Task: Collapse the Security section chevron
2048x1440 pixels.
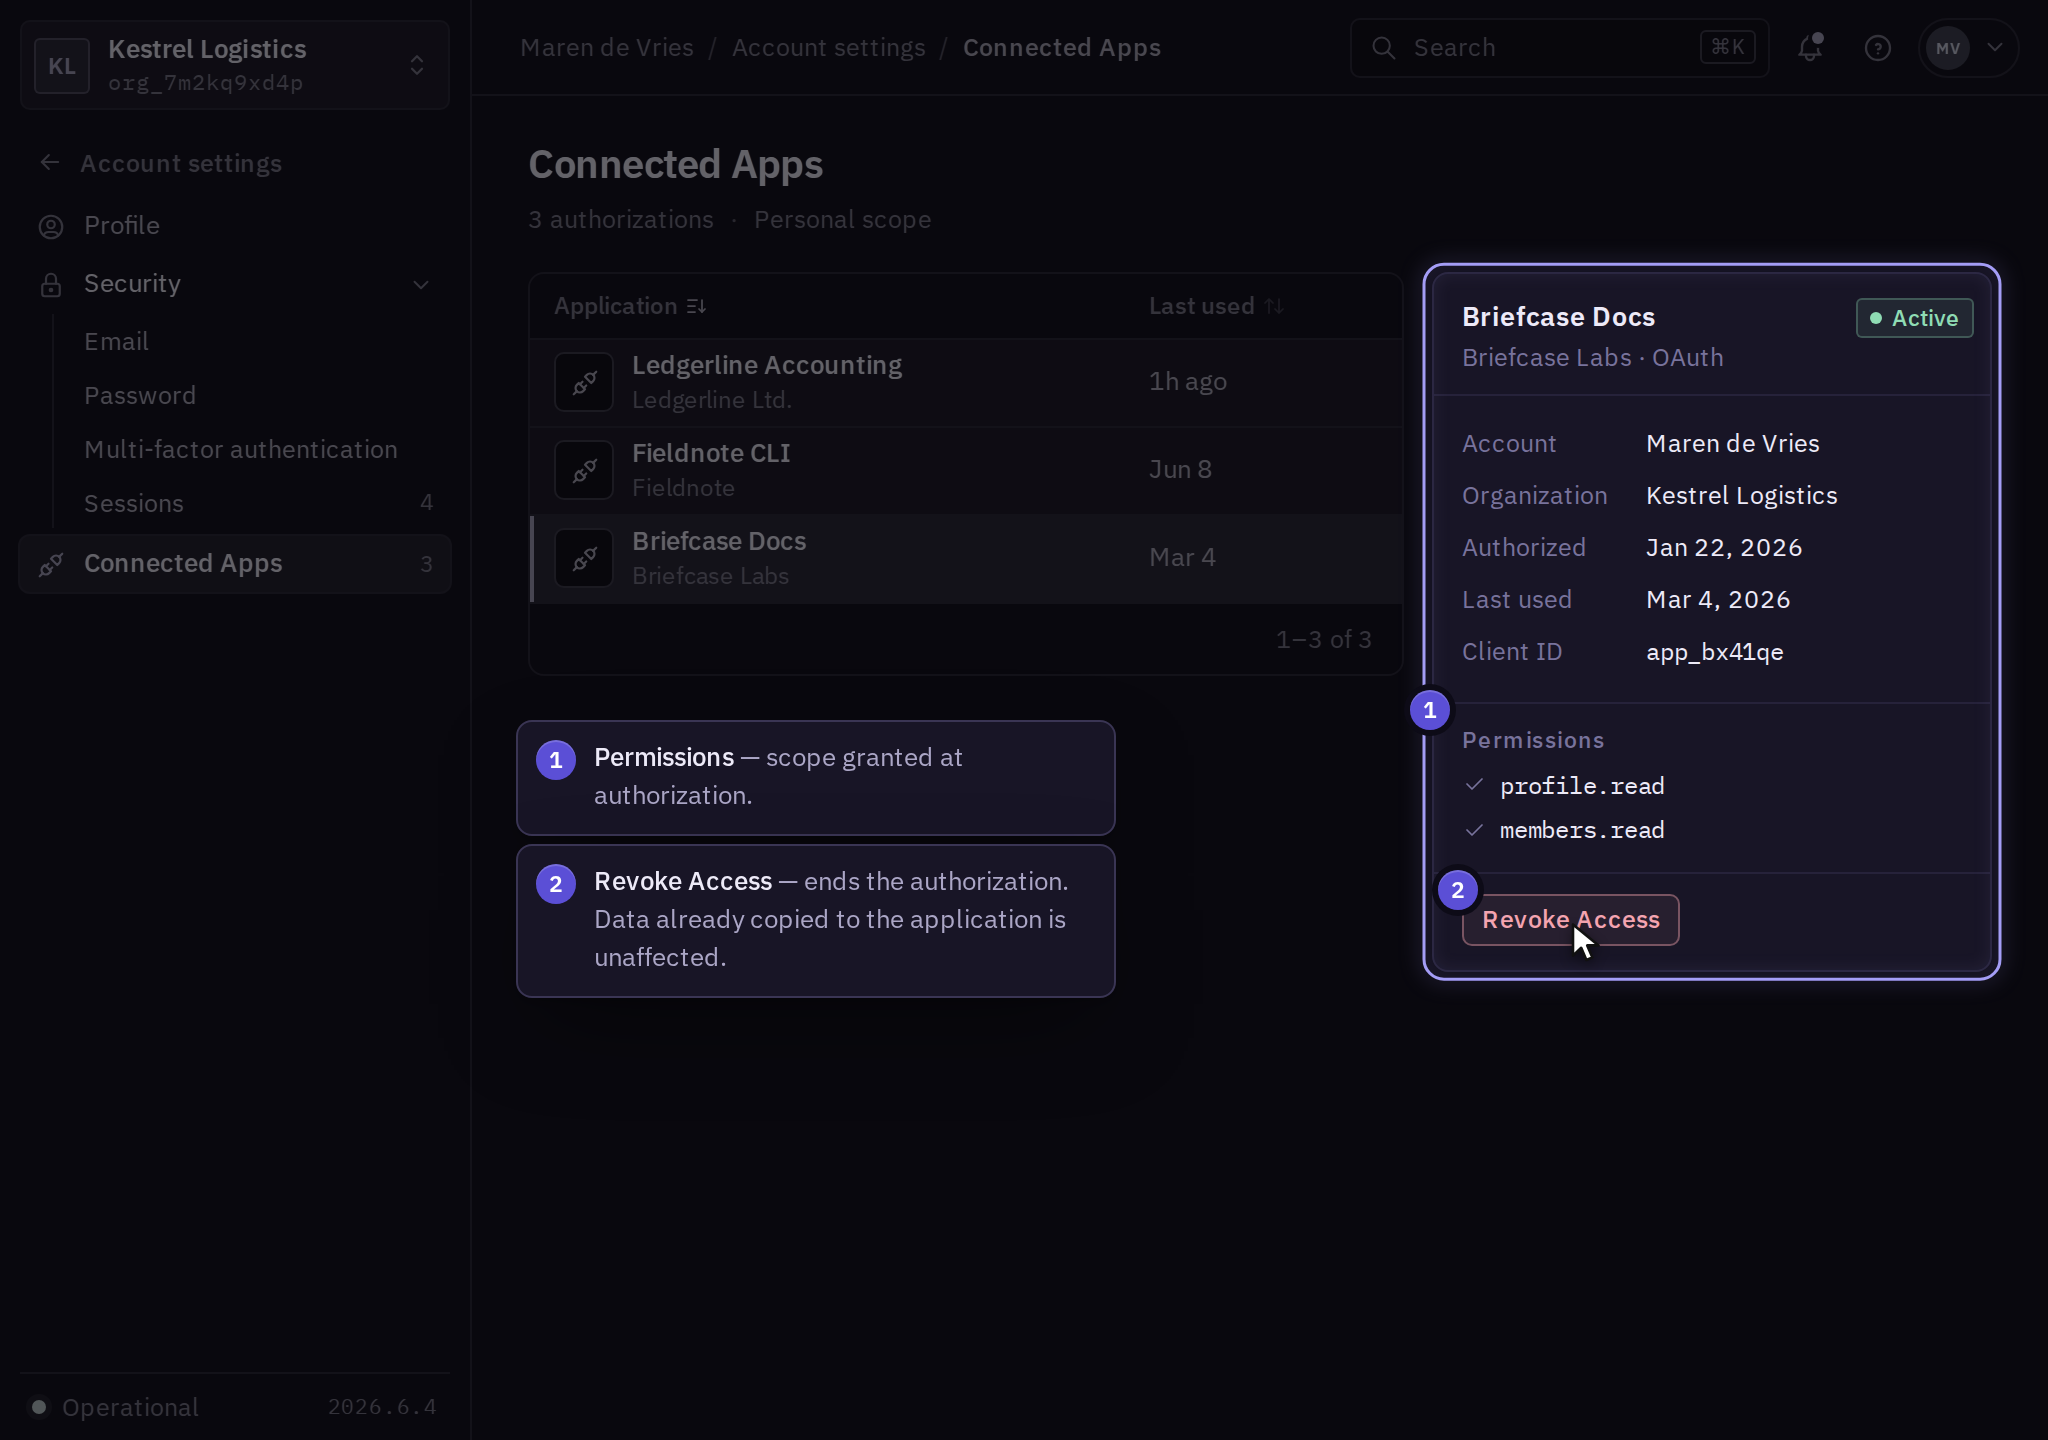Action: pyautogui.click(x=421, y=285)
